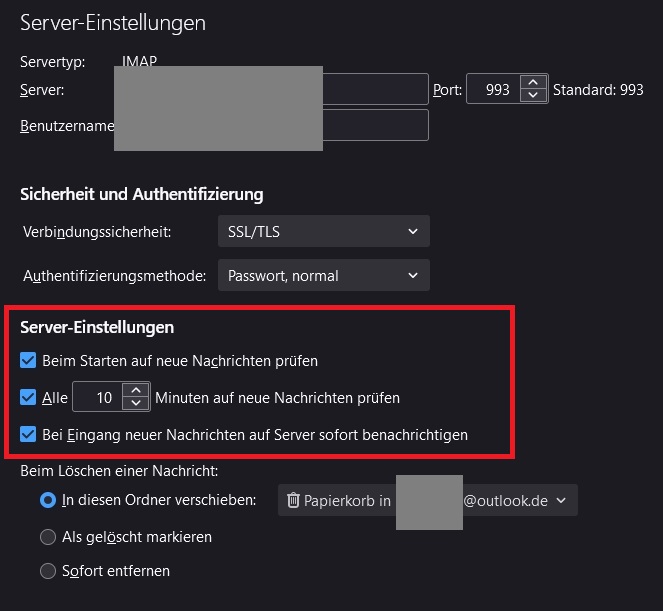Open the Papierkorb folder selection dropdown
Screen dimensions: 663x611
pos(427,500)
